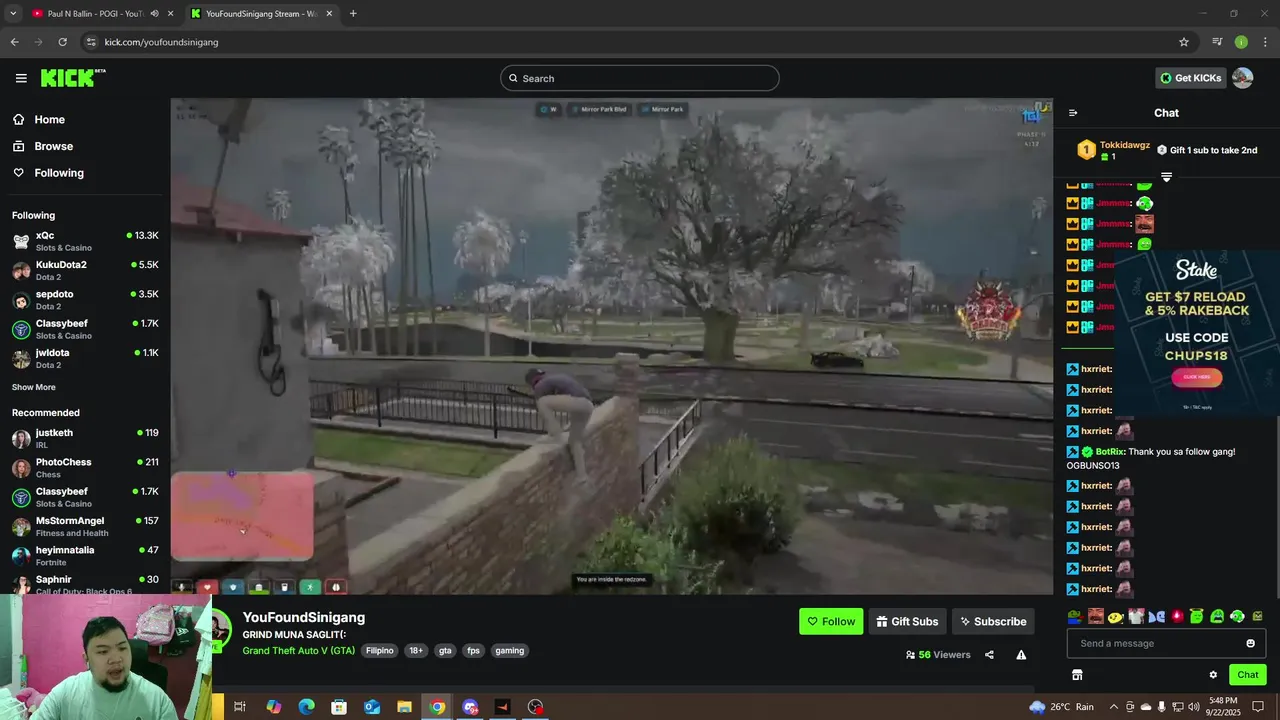
Task: Insert the green halo emote
Action: (1197, 617)
